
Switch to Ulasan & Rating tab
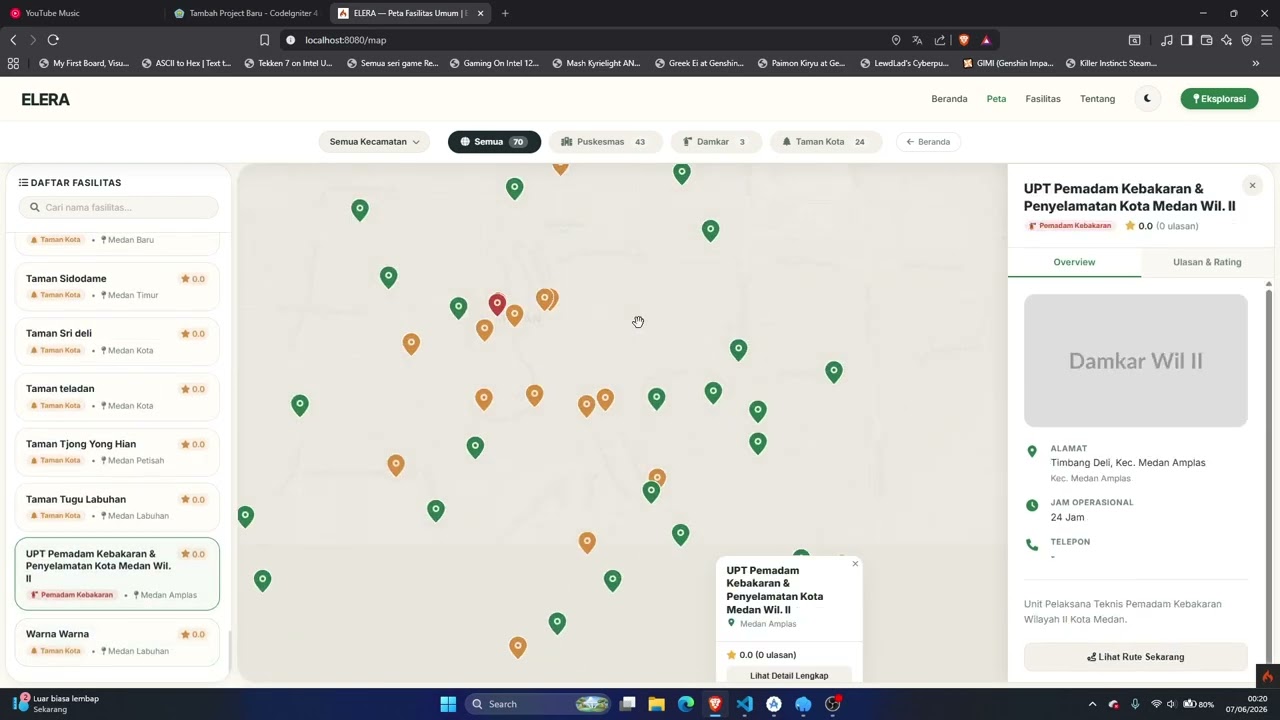click(x=1207, y=262)
